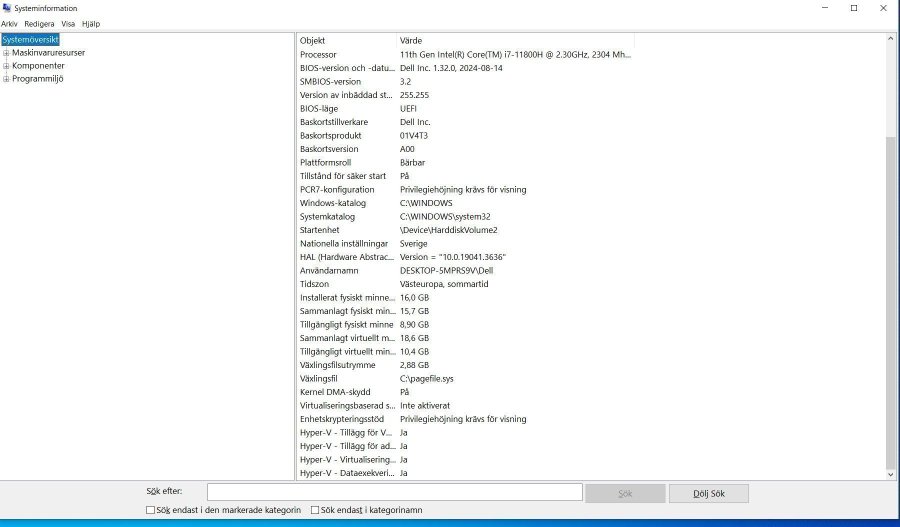Click the scrollbar down arrow in details pane
This screenshot has width=900, height=527.
click(x=890, y=474)
